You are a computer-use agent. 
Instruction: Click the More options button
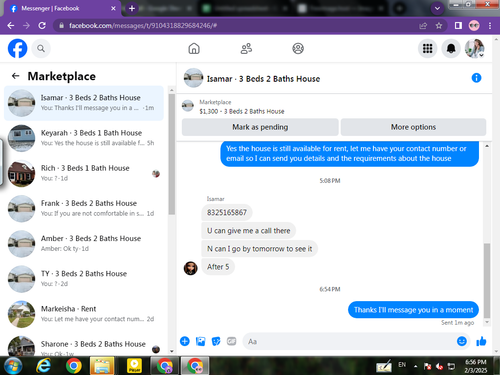click(x=413, y=127)
